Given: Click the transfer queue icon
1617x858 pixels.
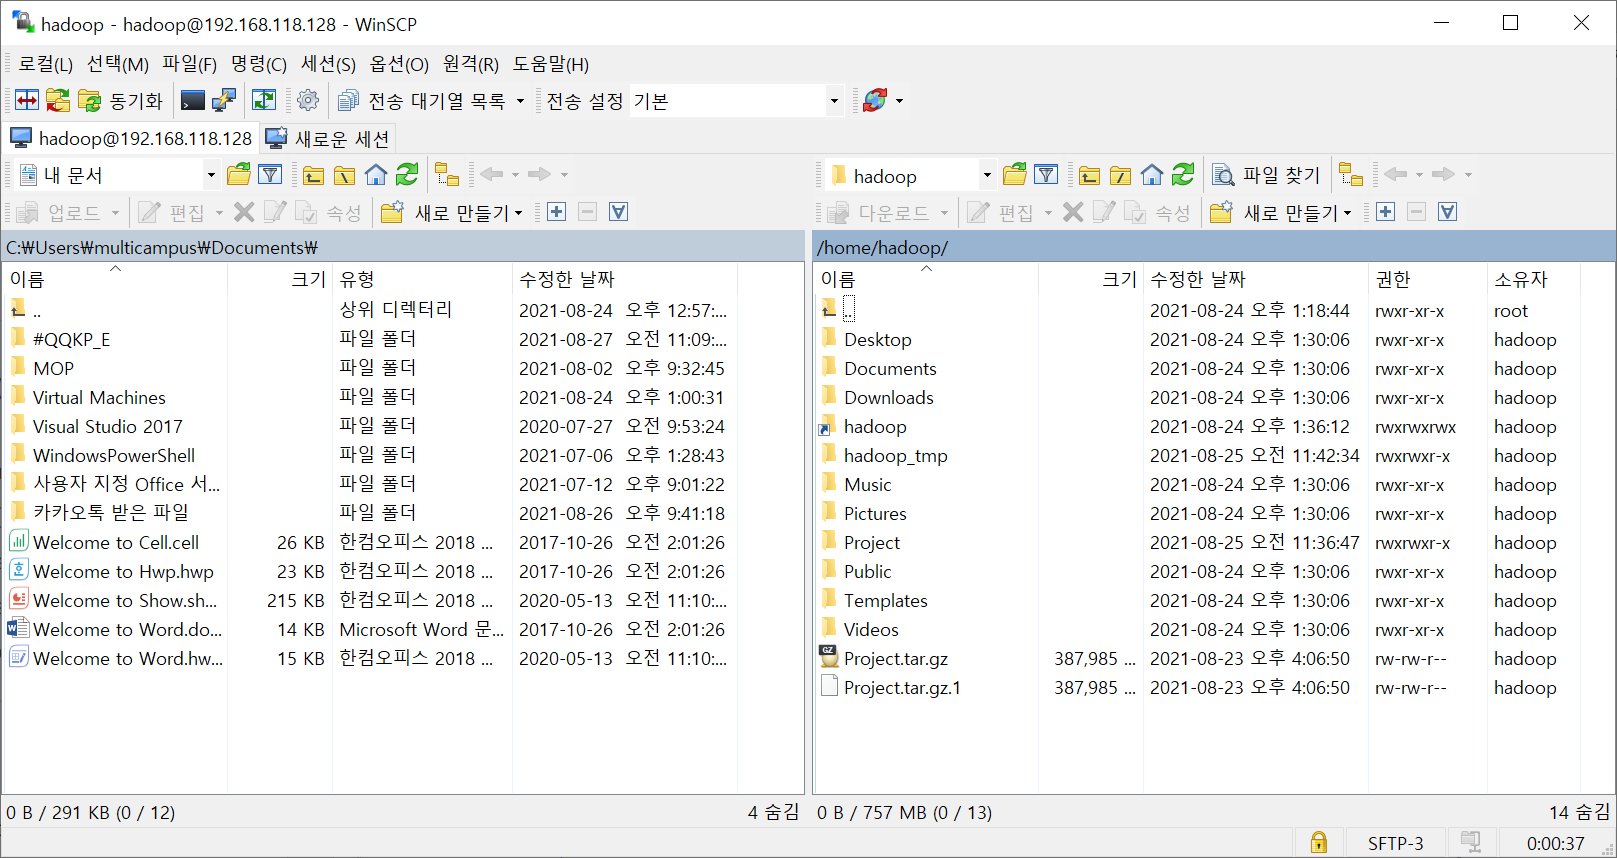Looking at the screenshot, I should [x=348, y=100].
